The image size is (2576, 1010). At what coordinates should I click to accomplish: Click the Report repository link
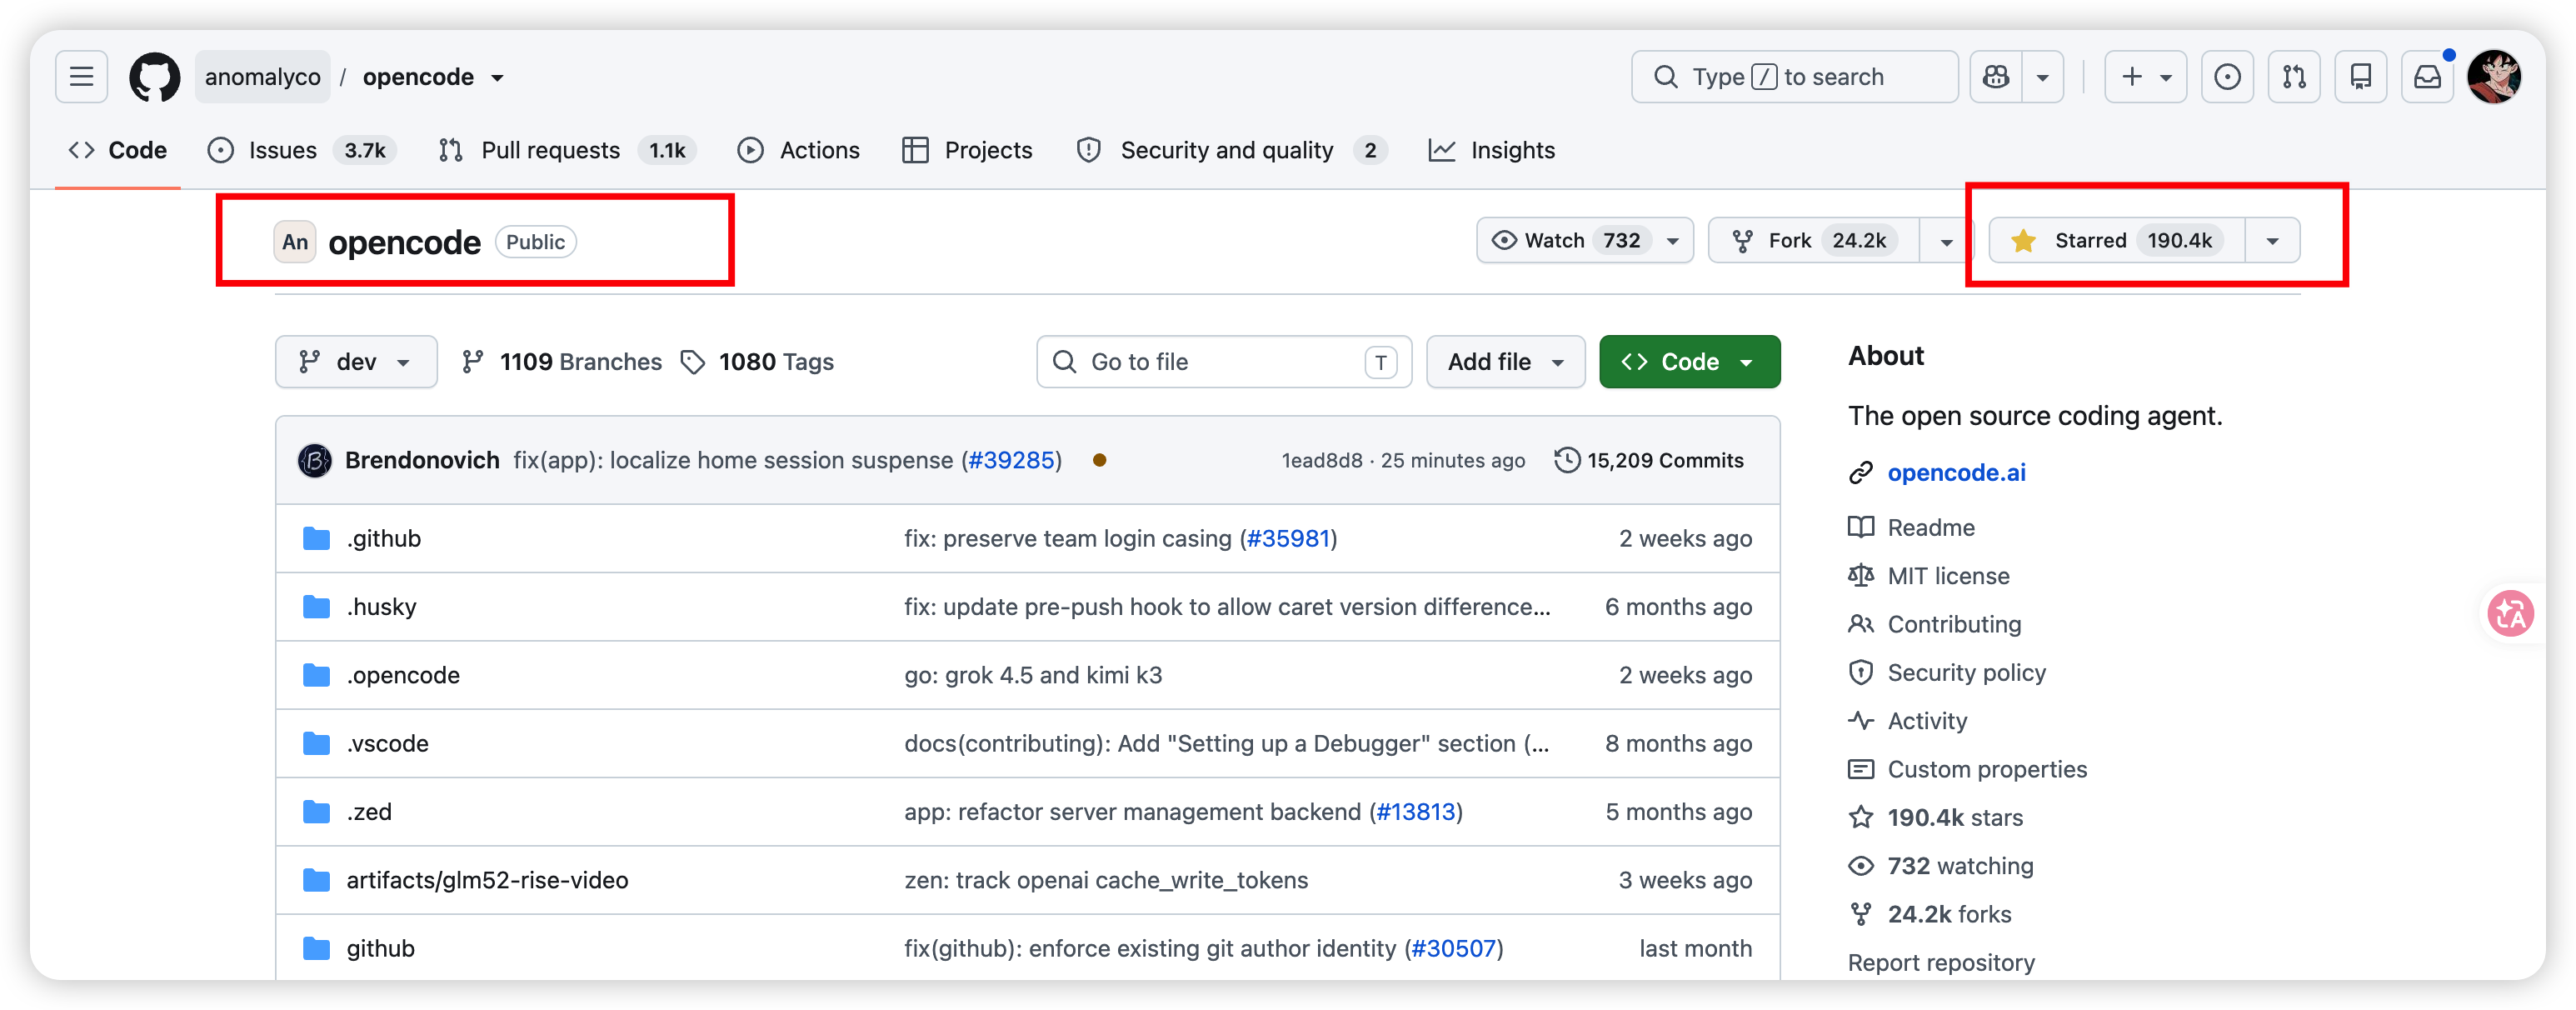click(x=1941, y=963)
